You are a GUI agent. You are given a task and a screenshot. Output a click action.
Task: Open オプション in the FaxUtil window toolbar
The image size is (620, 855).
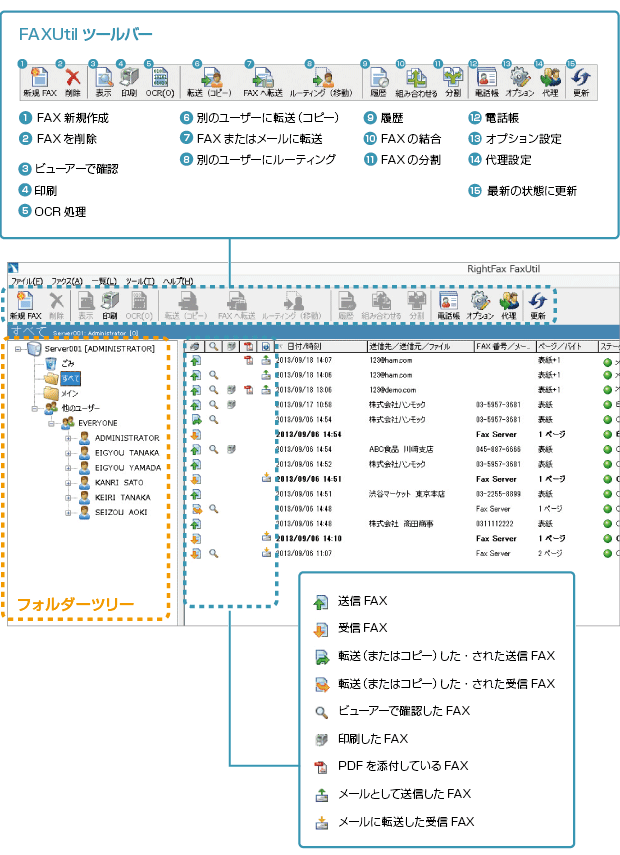480,305
